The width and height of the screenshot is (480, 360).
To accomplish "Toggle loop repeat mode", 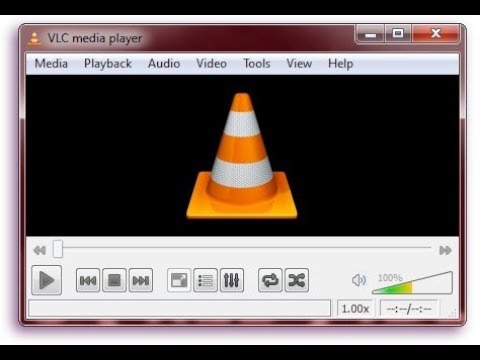I will point(270,280).
